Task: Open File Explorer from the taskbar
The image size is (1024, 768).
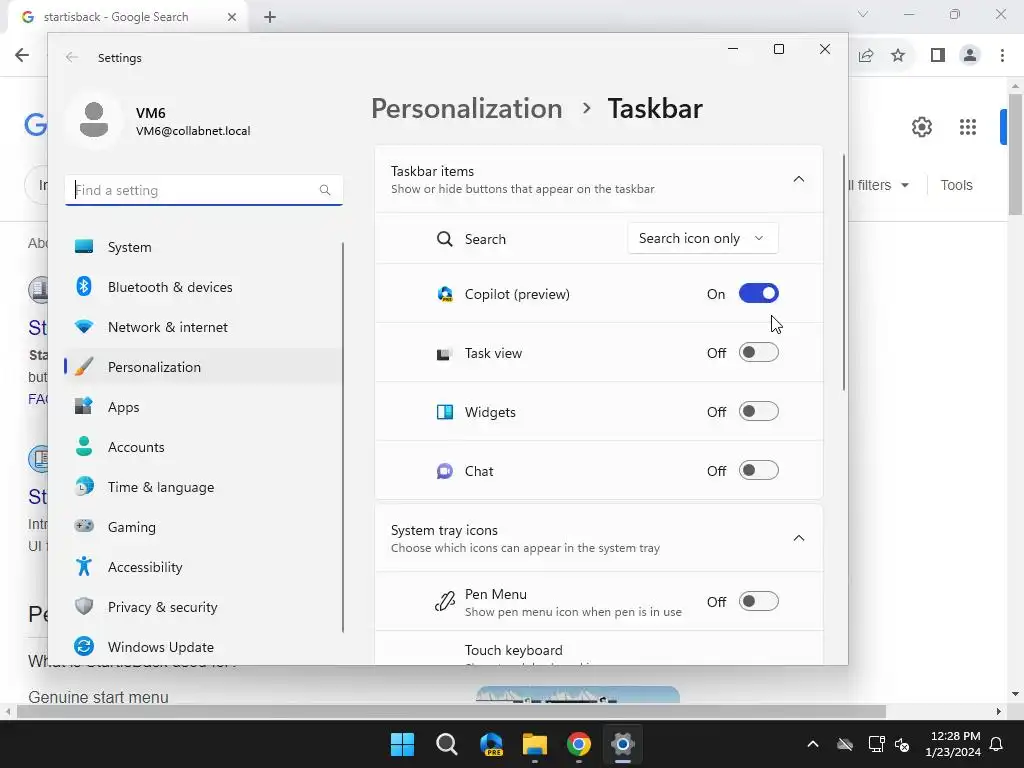Action: tap(535, 744)
